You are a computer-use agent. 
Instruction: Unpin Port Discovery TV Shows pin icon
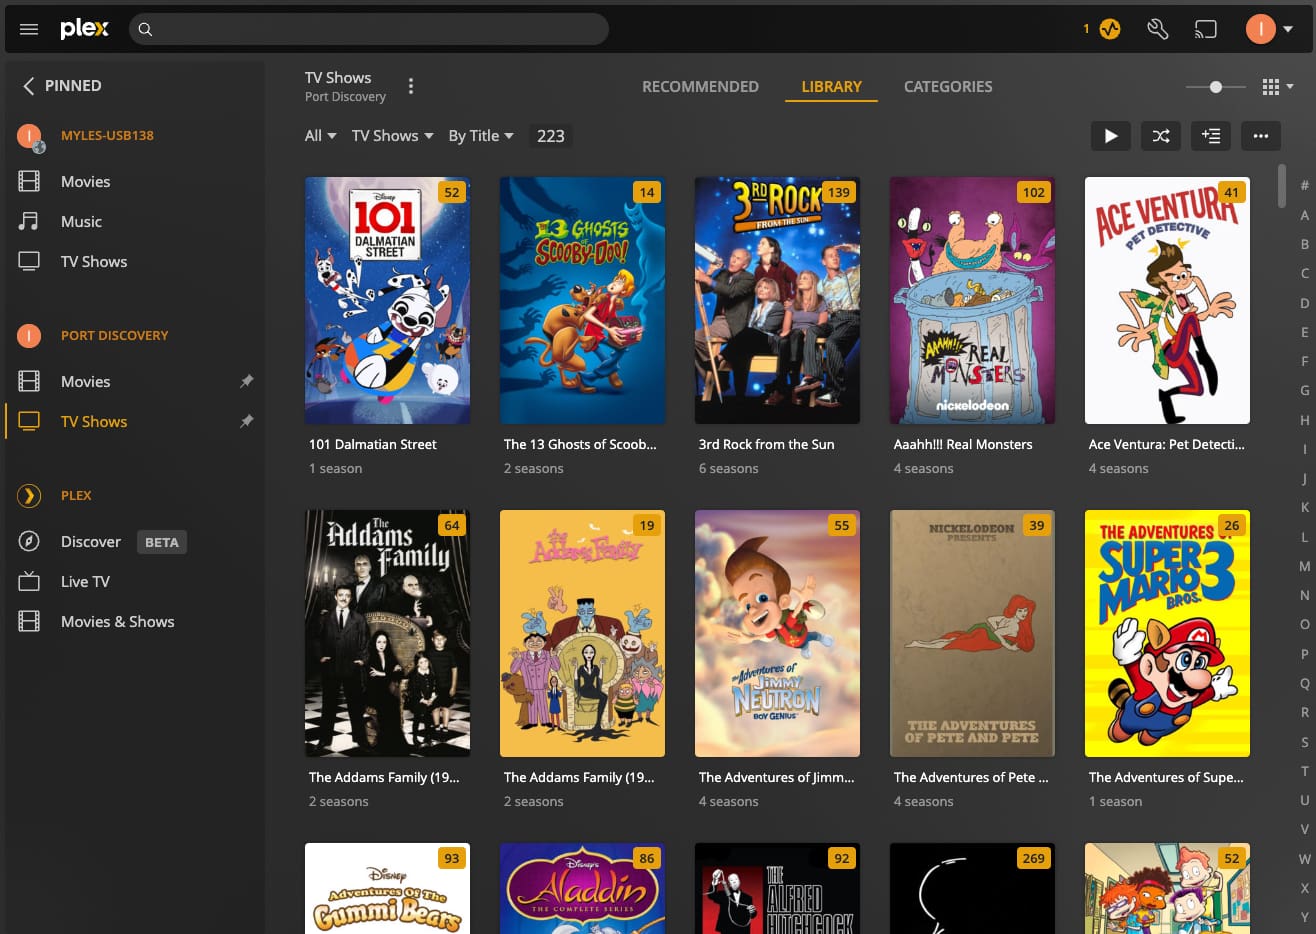click(x=246, y=421)
